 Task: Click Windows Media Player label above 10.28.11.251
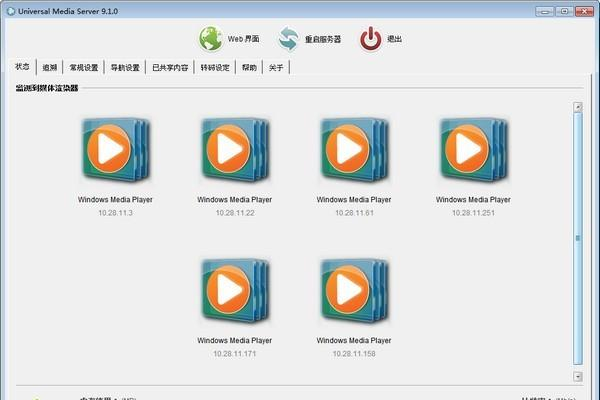coord(473,199)
